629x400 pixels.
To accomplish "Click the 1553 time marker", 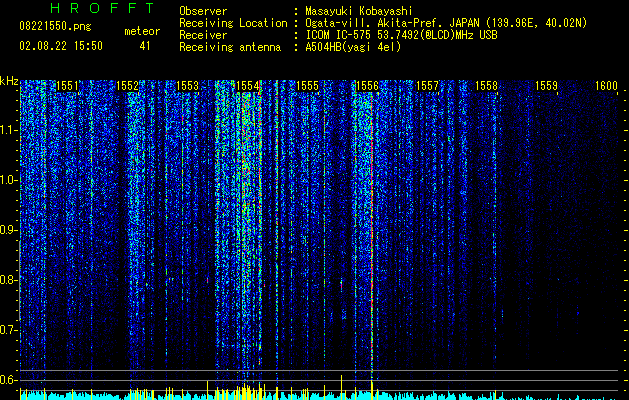I will pyautogui.click(x=187, y=86).
